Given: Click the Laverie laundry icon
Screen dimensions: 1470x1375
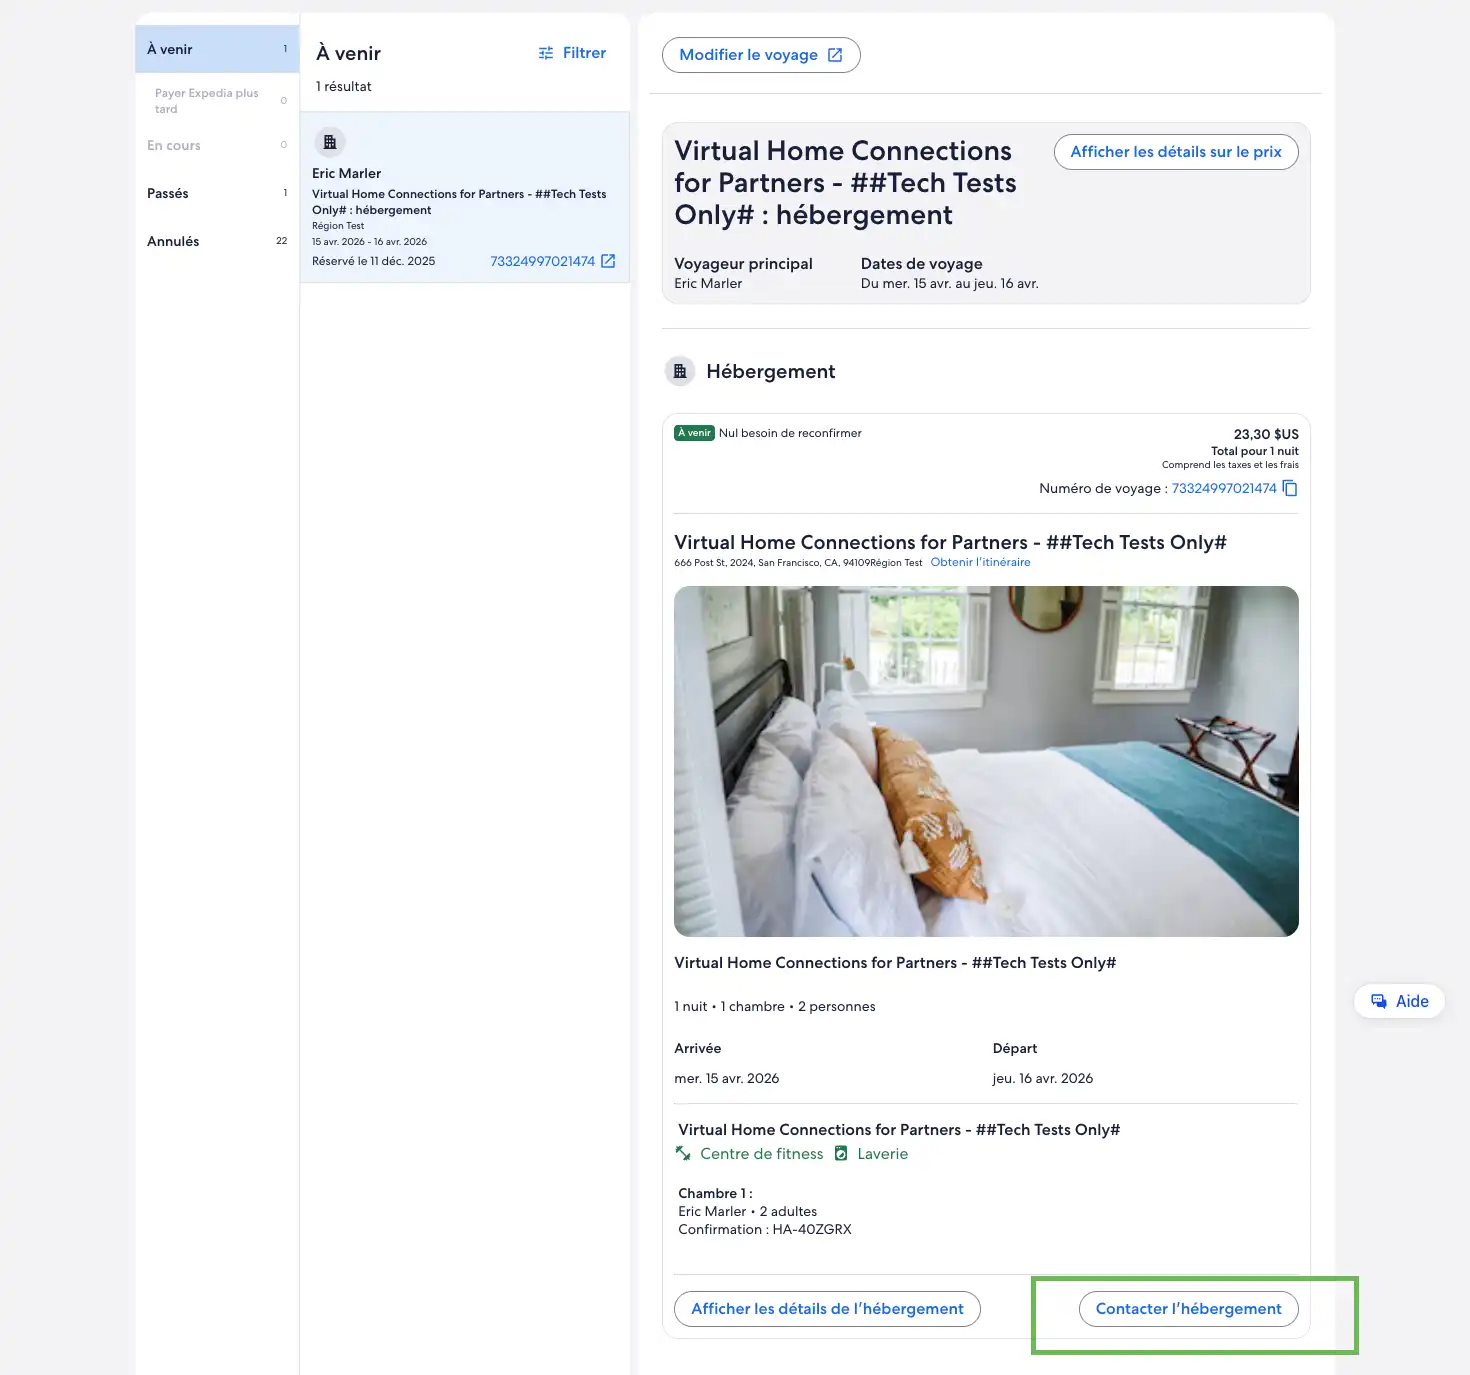Looking at the screenshot, I should point(841,1153).
